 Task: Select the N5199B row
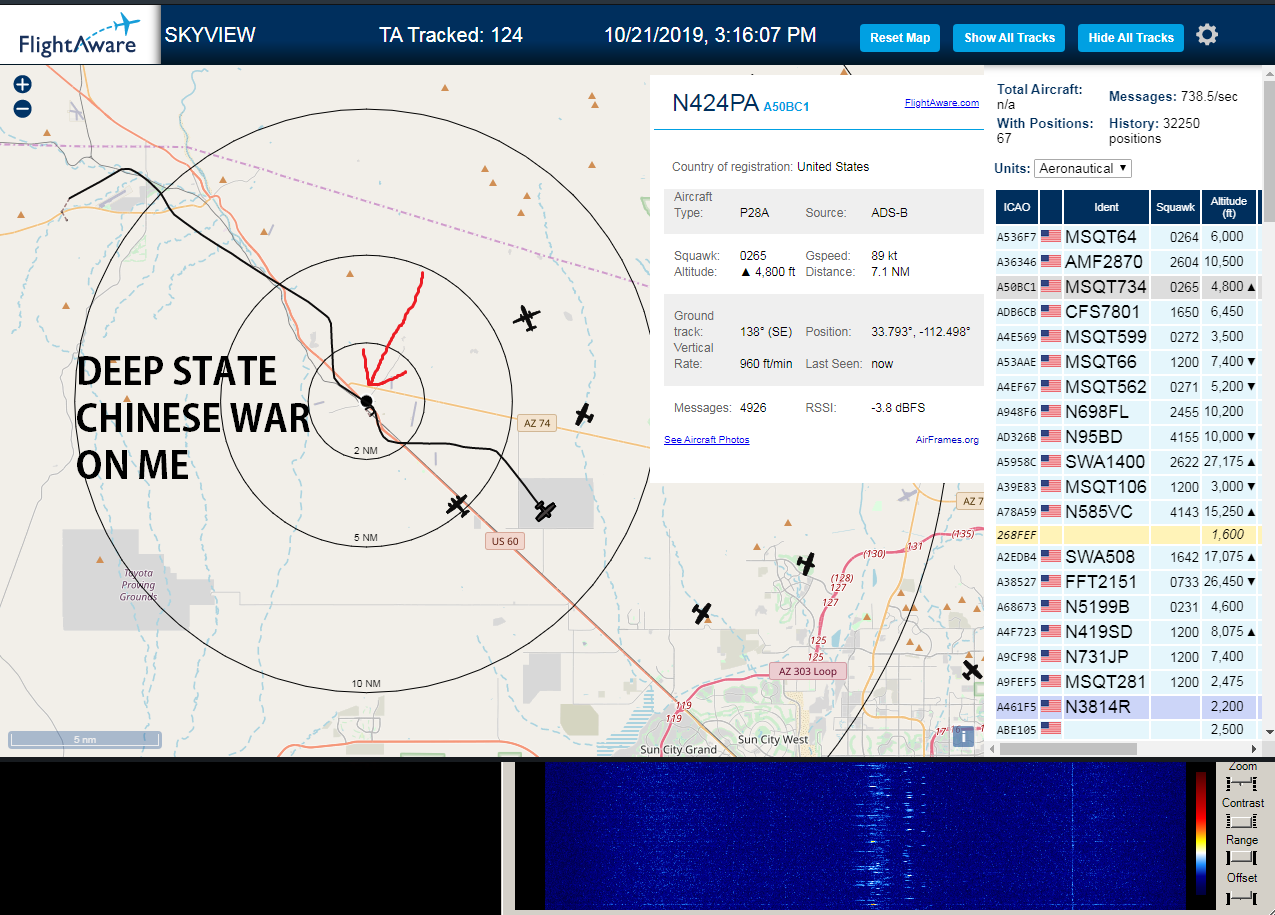pos(1126,607)
